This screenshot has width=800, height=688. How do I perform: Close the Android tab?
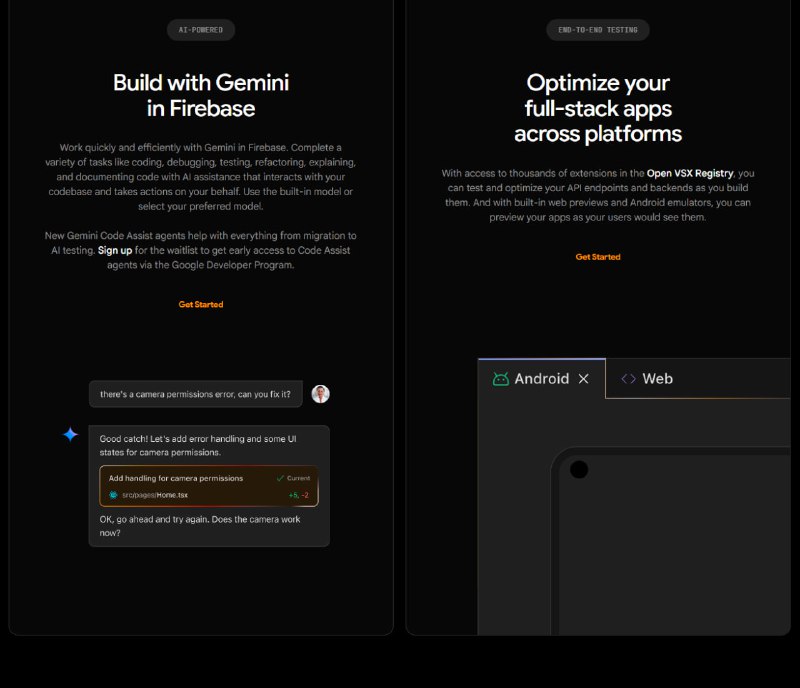(x=584, y=379)
